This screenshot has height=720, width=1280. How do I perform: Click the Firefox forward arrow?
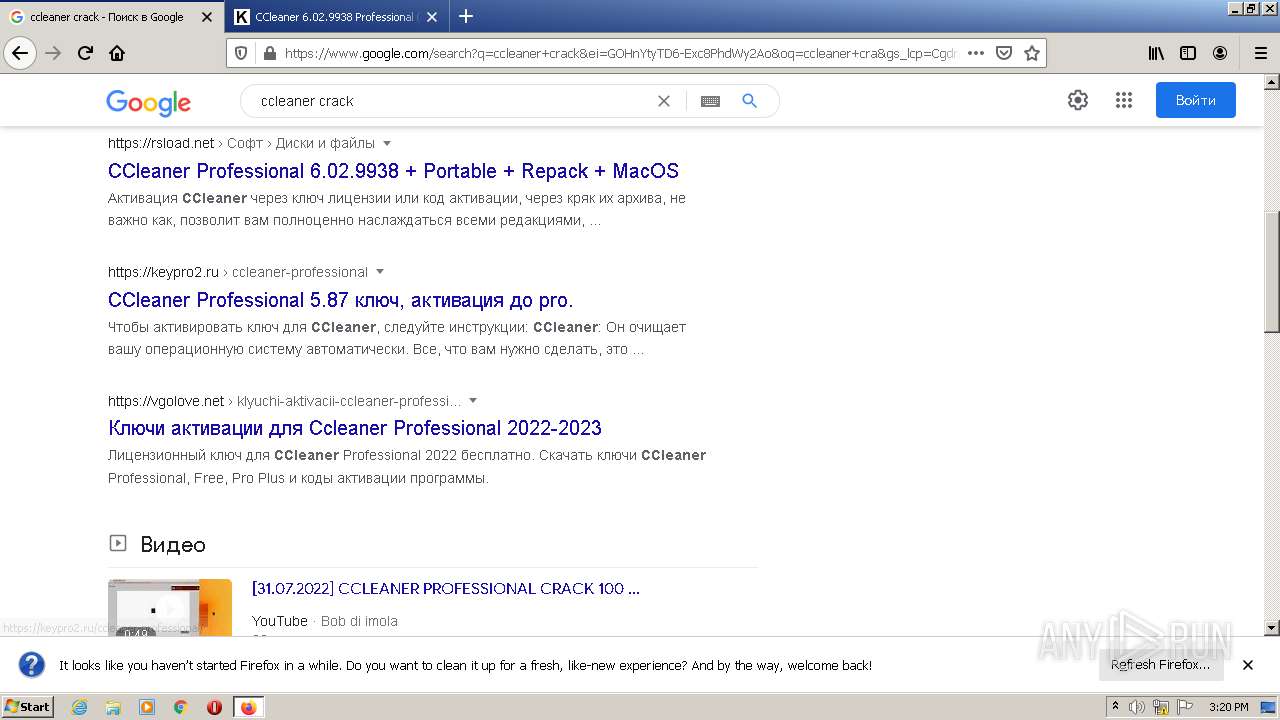pyautogui.click(x=54, y=53)
